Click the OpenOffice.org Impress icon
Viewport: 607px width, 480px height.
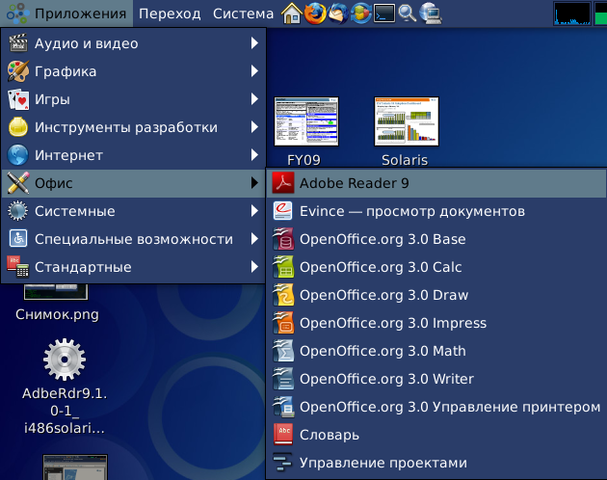point(283,323)
